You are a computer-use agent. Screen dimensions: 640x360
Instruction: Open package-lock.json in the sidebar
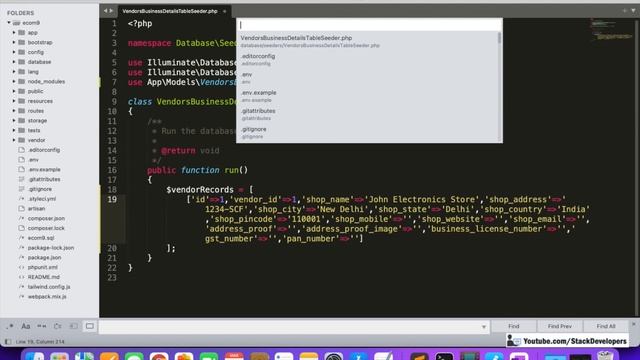click(x=51, y=248)
